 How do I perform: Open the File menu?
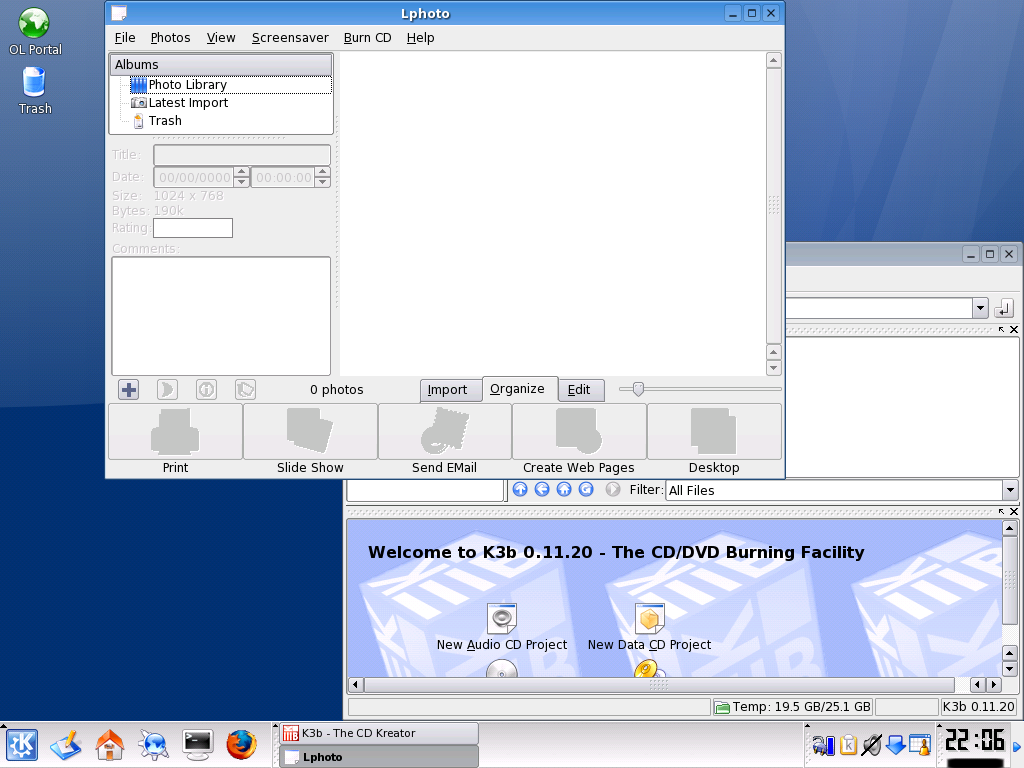125,38
